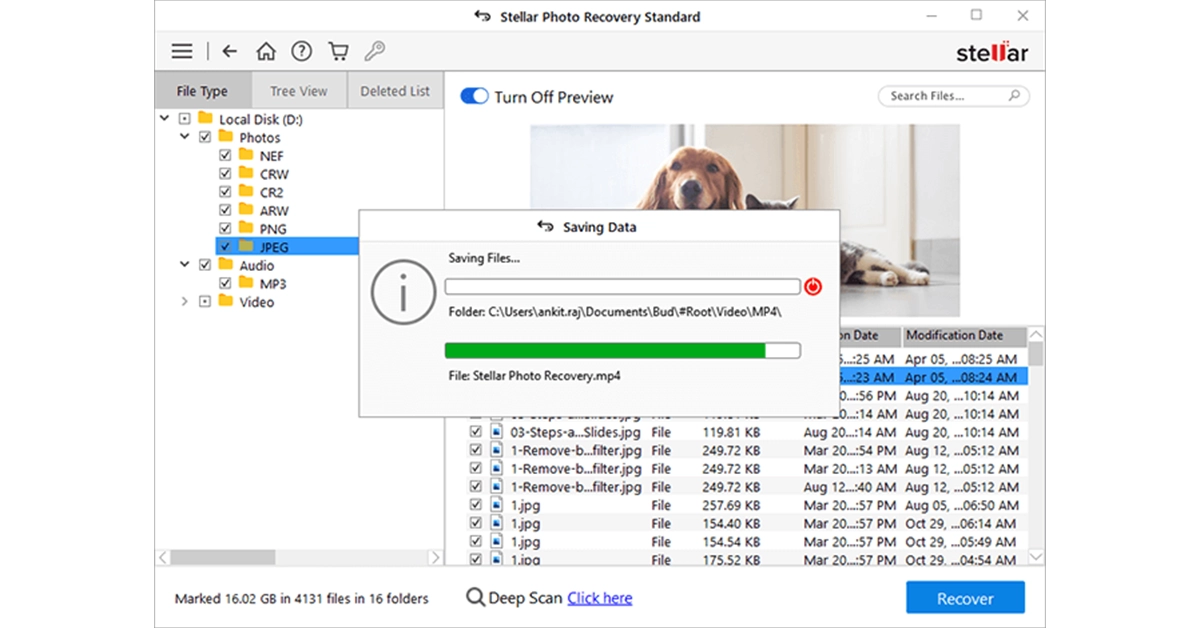Click the 'Marked 16.02 GB in 4131 files' status text
1200x628 pixels.
click(x=301, y=598)
